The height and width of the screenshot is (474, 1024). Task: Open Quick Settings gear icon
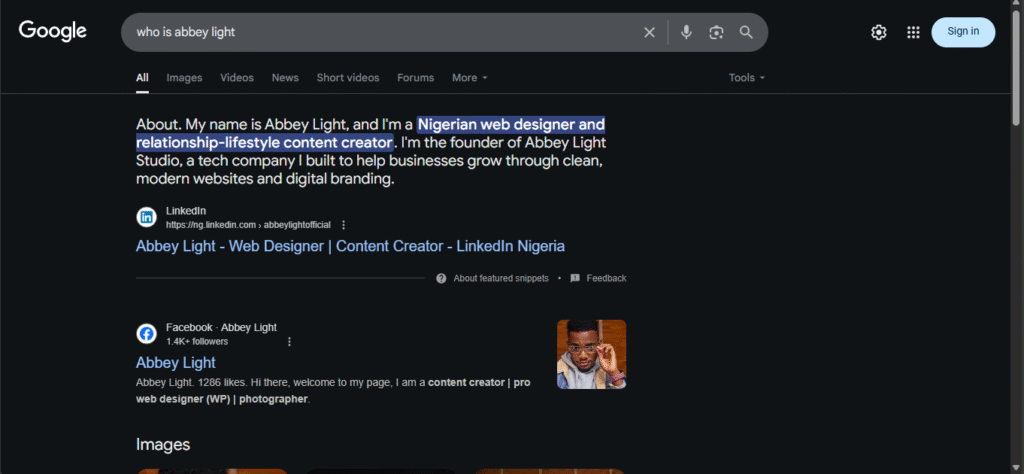(x=879, y=32)
